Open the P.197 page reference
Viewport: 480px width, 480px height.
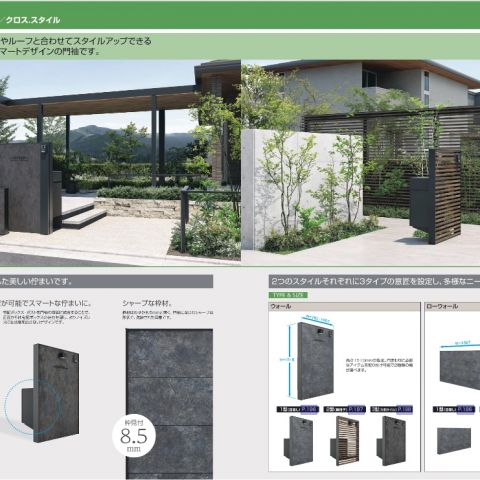pyautogui.click(x=357, y=409)
